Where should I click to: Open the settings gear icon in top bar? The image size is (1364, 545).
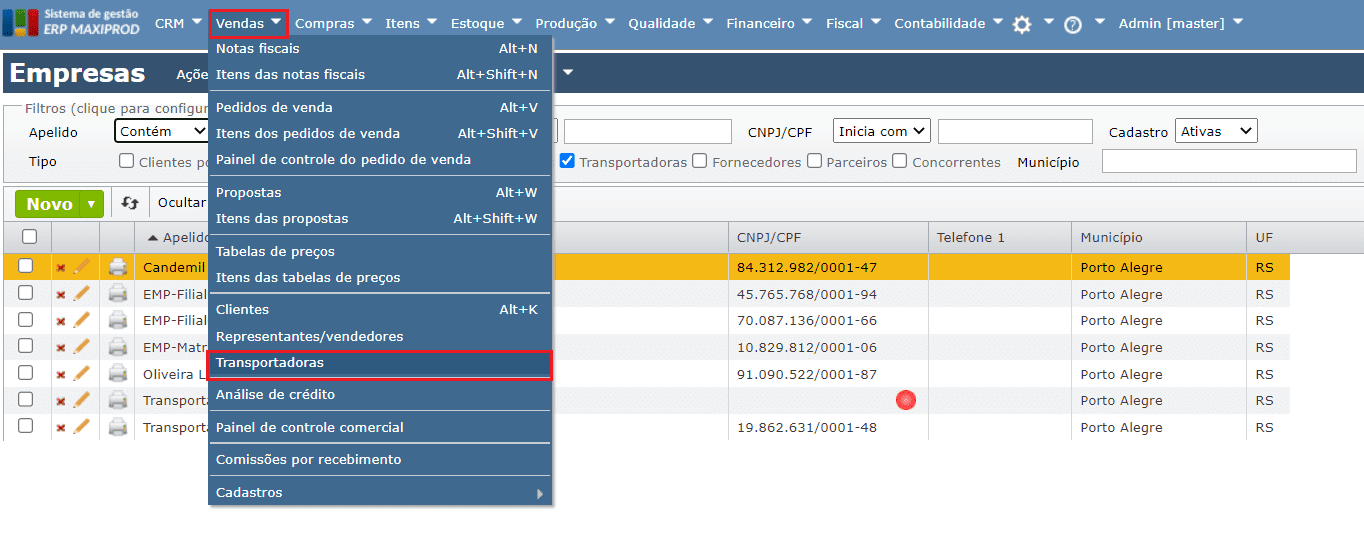pyautogui.click(x=1022, y=25)
